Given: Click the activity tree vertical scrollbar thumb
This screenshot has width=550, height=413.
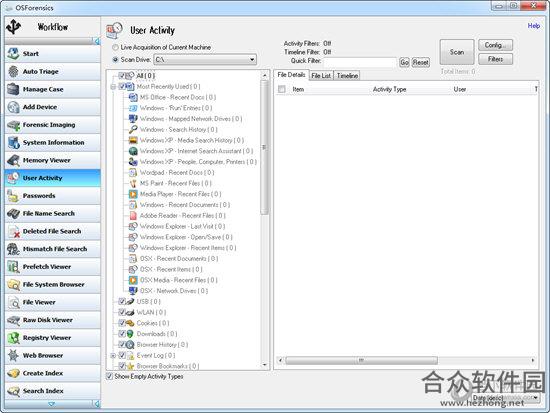Looking at the screenshot, I should [x=264, y=147].
